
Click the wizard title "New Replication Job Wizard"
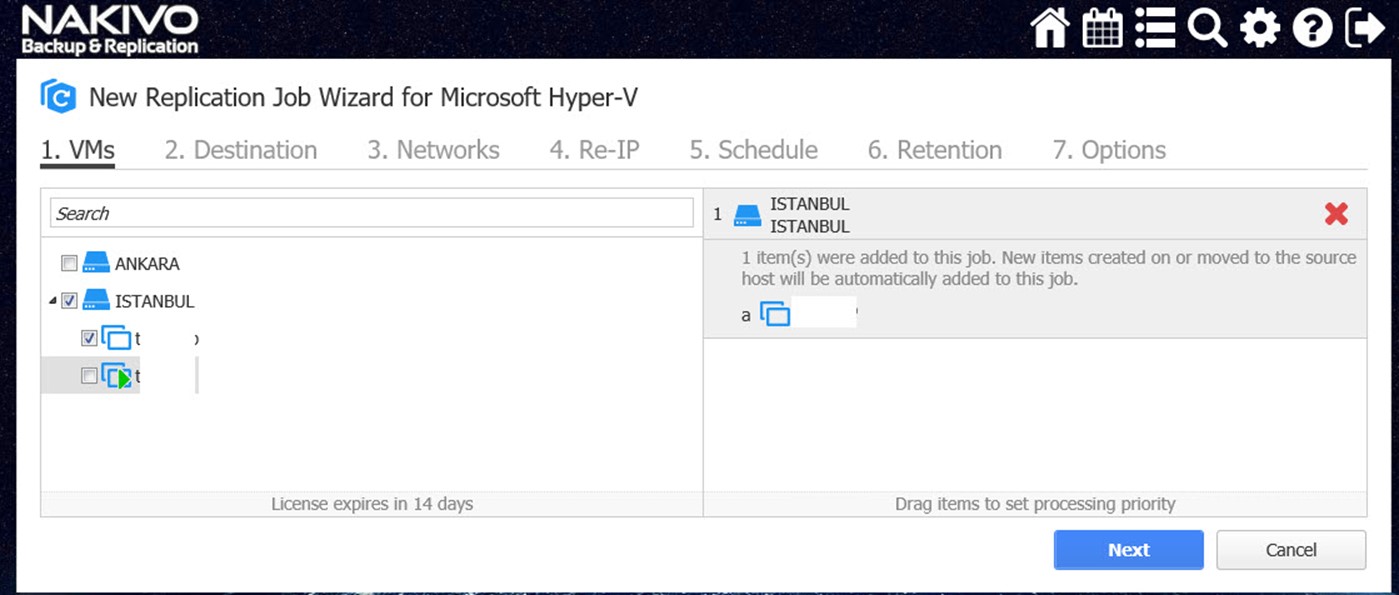click(363, 97)
